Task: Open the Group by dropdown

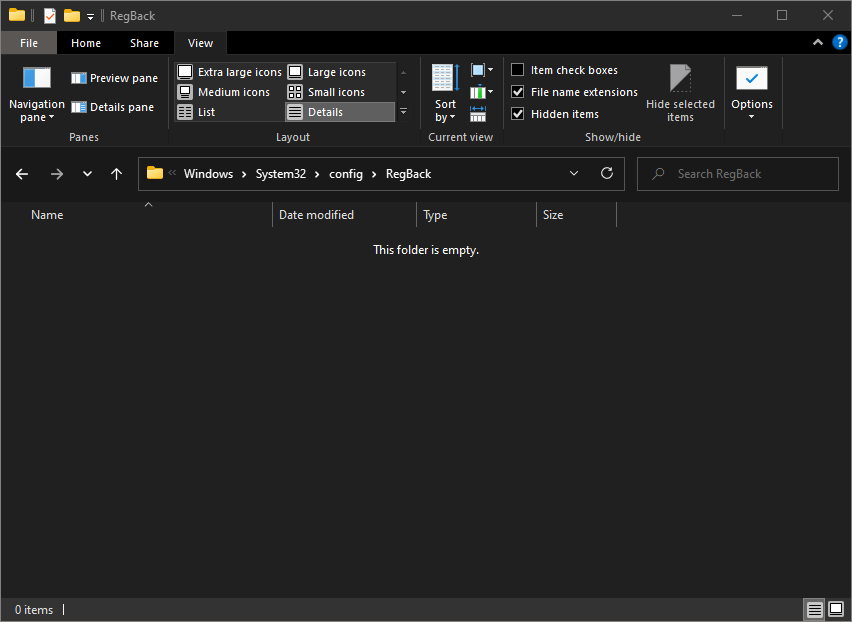Action: pyautogui.click(x=481, y=70)
